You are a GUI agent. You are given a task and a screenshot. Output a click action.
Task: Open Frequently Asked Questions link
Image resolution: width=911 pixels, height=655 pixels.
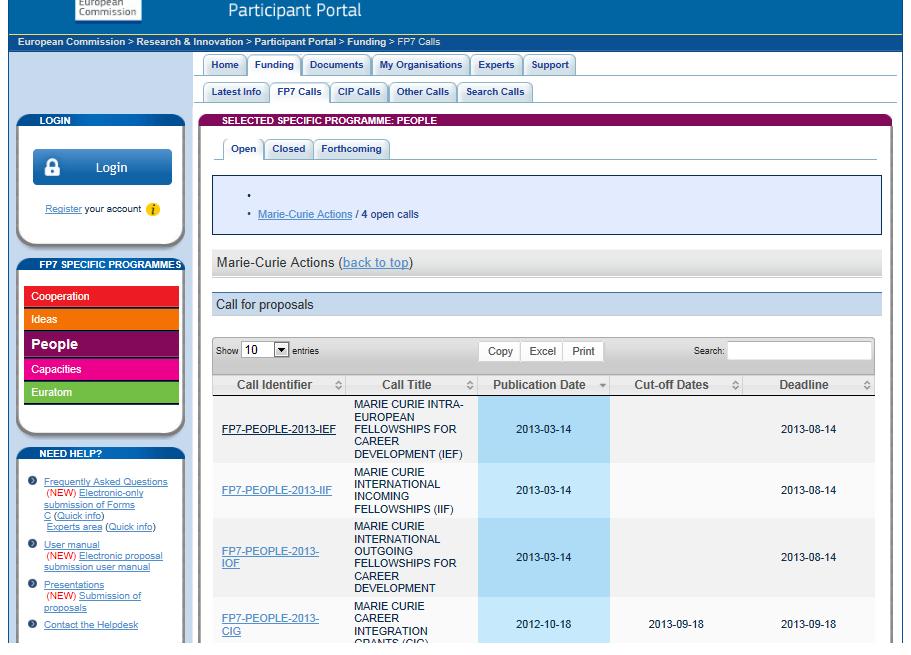point(106,482)
